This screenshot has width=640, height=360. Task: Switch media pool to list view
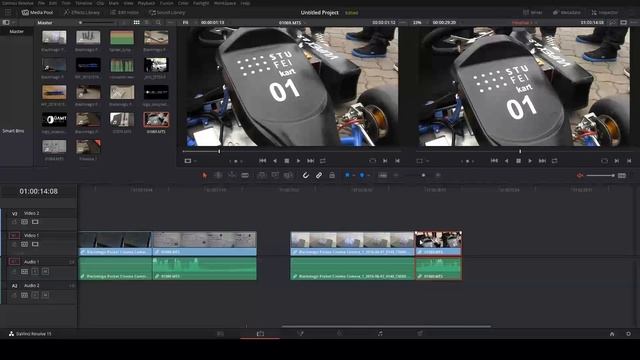click(147, 22)
